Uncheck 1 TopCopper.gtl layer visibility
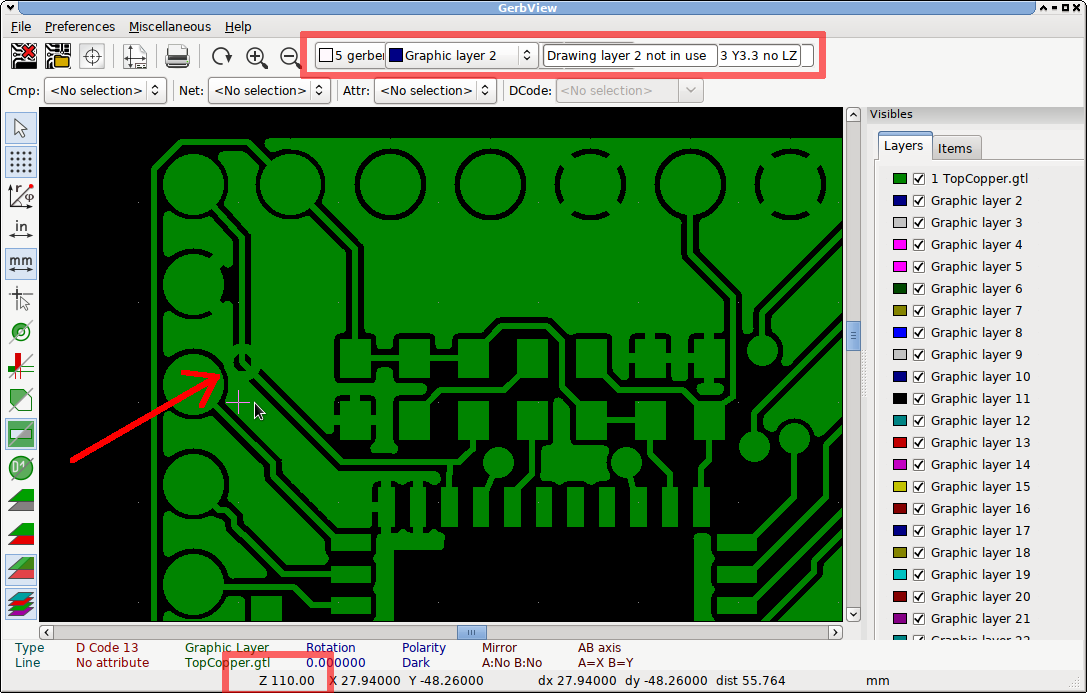This screenshot has height=693, width=1087. (x=919, y=179)
